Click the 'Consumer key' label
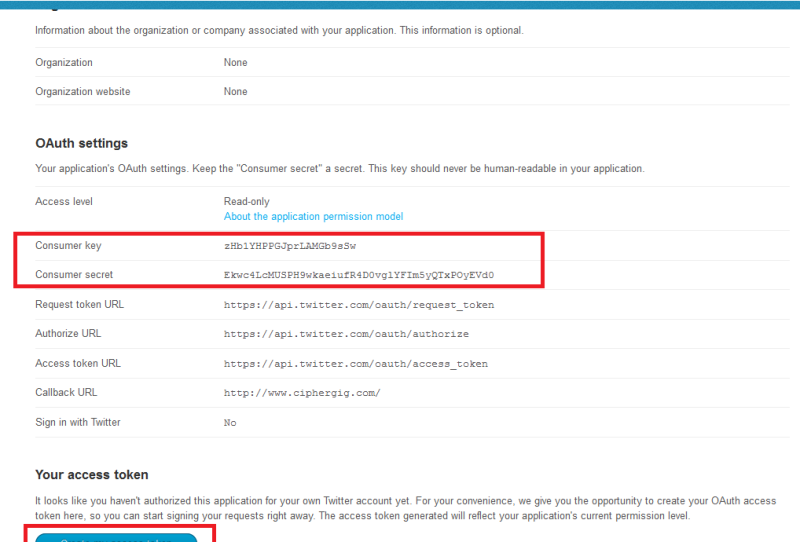This screenshot has height=542, width=800. pyautogui.click(x=68, y=245)
